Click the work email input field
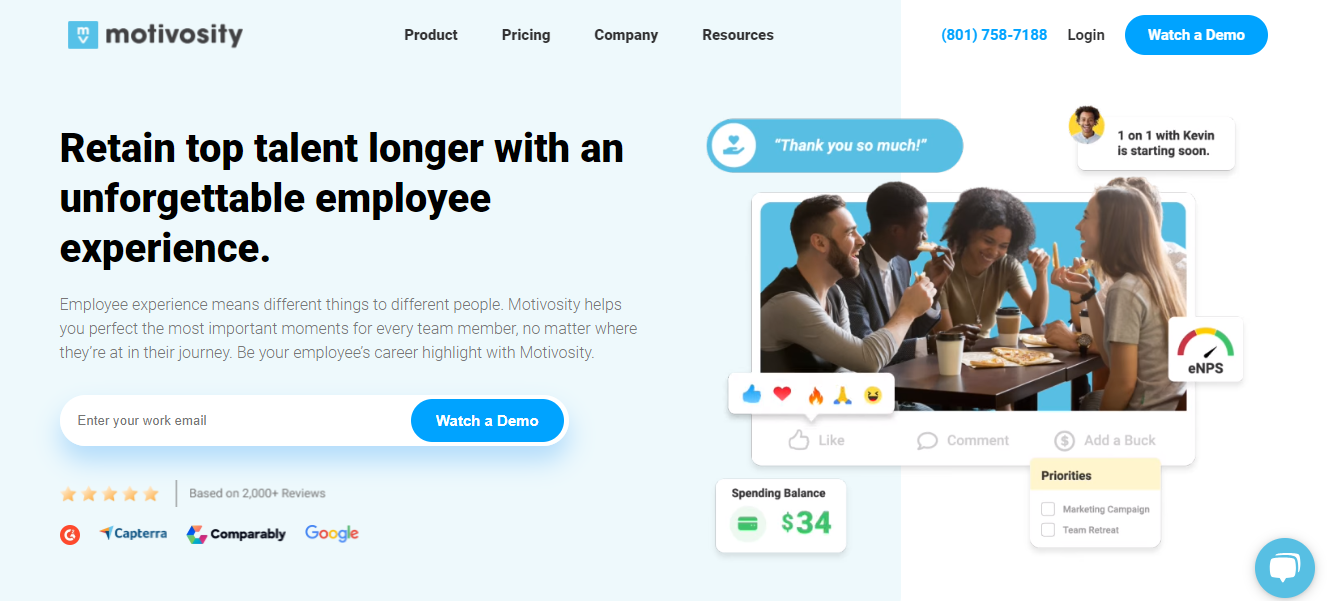 (x=236, y=420)
